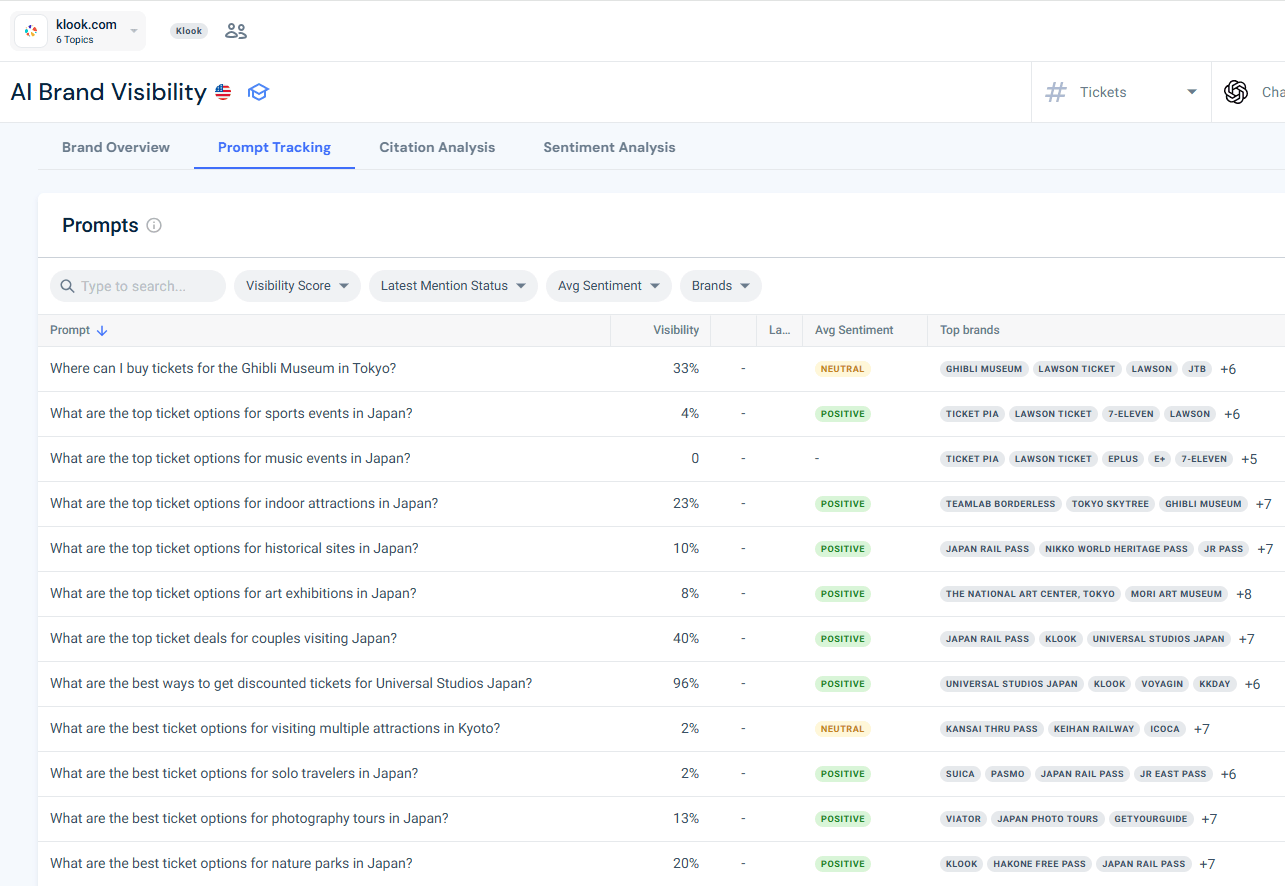
Task: Select the Prompt Tracking tab
Action: coord(274,147)
